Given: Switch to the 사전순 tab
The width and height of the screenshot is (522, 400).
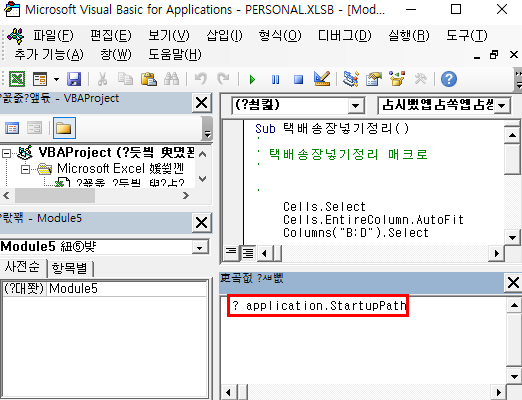Looking at the screenshot, I should pyautogui.click(x=22, y=267).
